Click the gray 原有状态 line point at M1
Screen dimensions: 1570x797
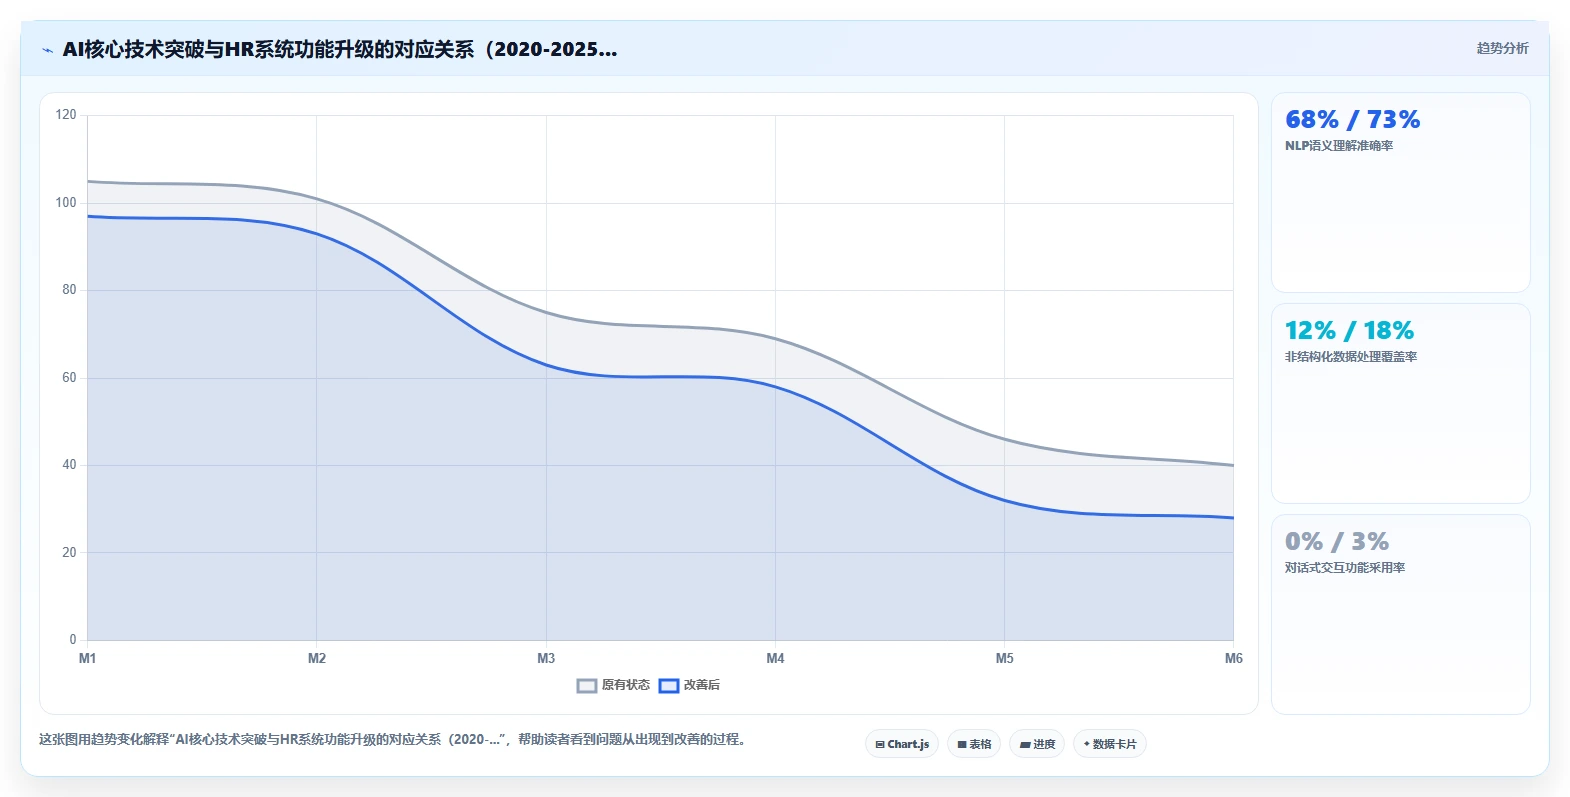point(88,181)
